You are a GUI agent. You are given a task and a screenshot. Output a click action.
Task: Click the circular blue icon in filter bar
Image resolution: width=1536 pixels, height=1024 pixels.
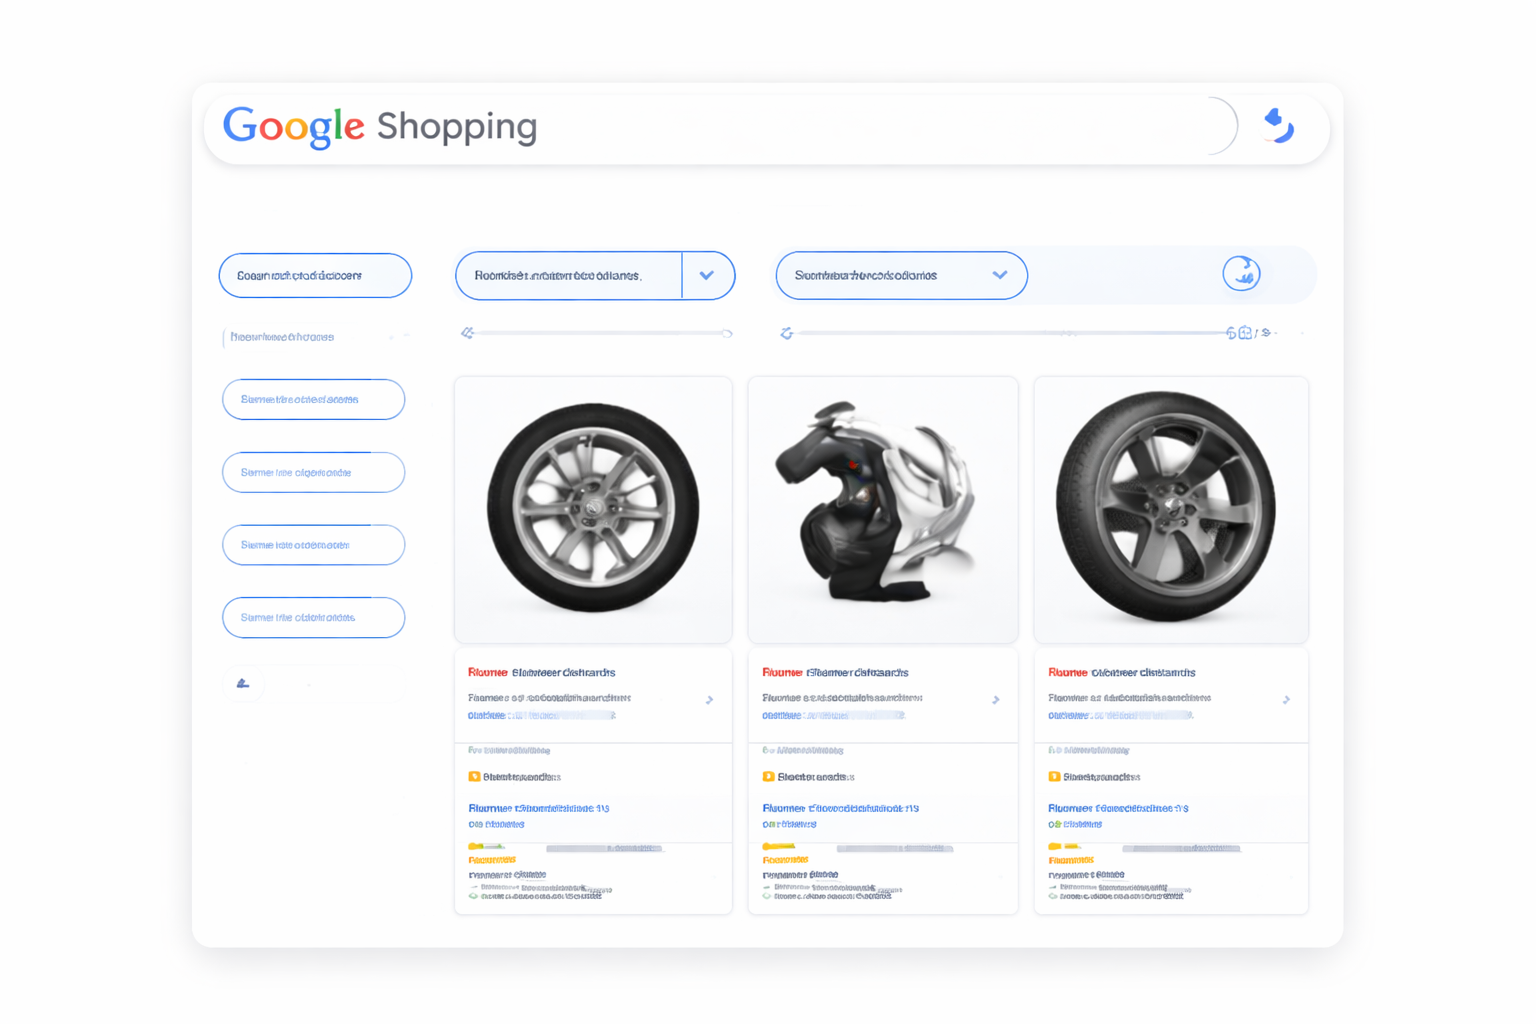tap(1241, 273)
